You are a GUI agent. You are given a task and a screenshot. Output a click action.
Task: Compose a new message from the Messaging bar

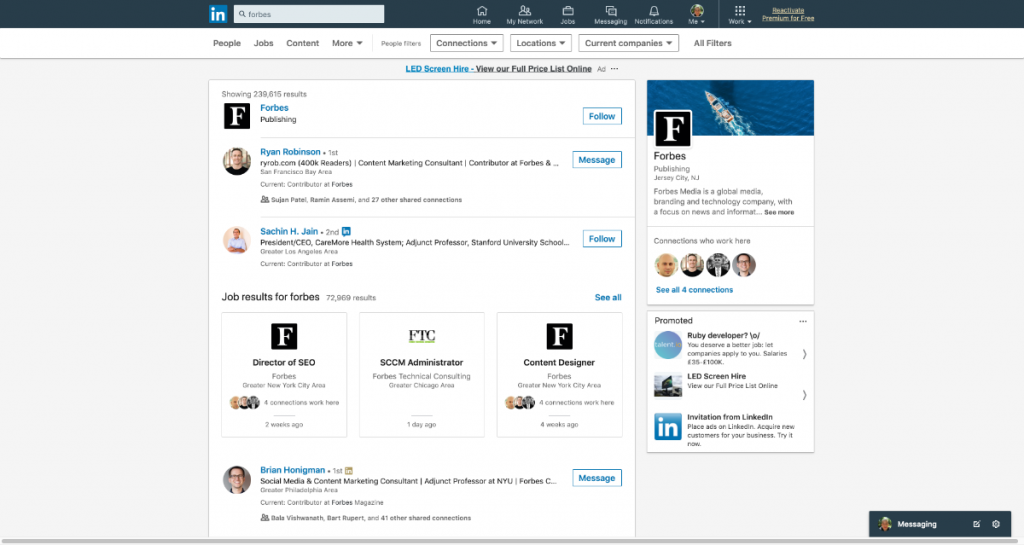click(976, 524)
